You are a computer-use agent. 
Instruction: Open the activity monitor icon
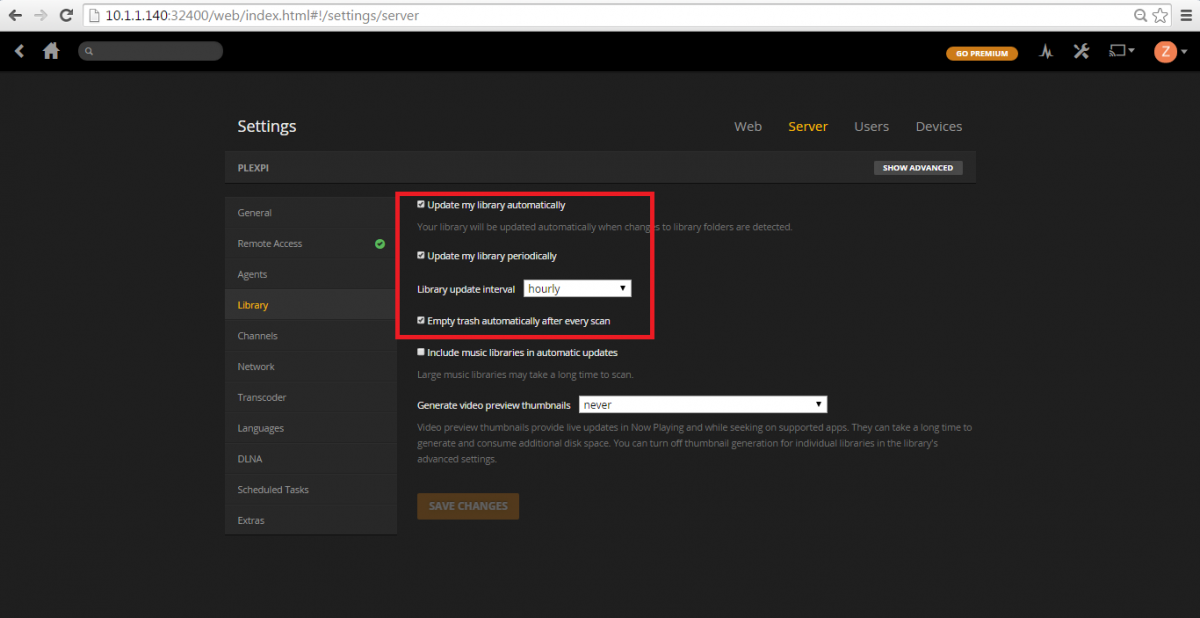pos(1046,52)
